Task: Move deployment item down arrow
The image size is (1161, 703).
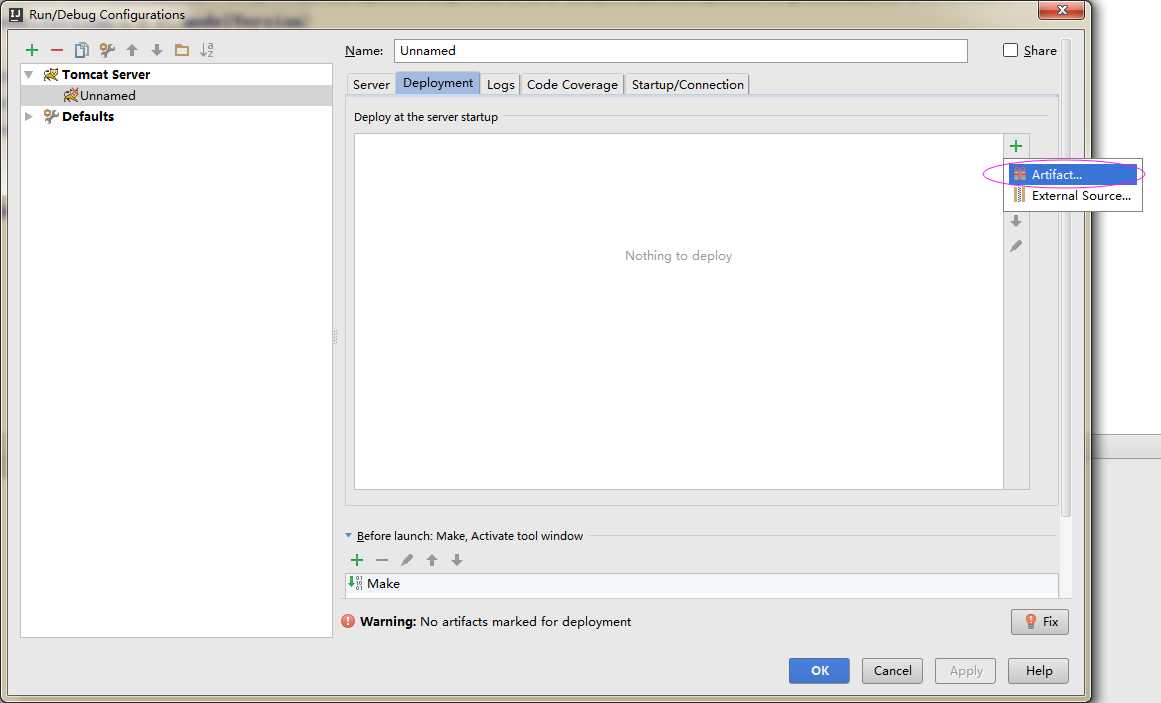Action: (1016, 221)
